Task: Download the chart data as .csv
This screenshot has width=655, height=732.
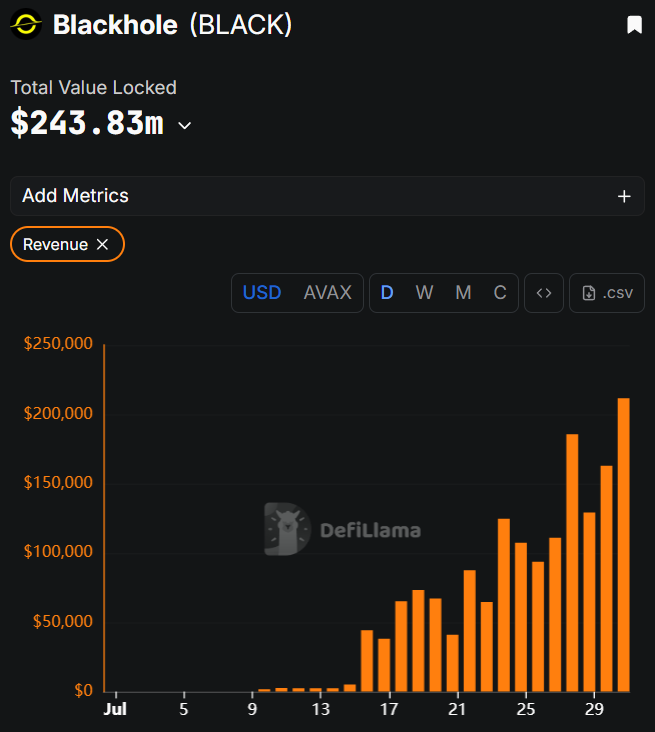Action: [x=607, y=293]
